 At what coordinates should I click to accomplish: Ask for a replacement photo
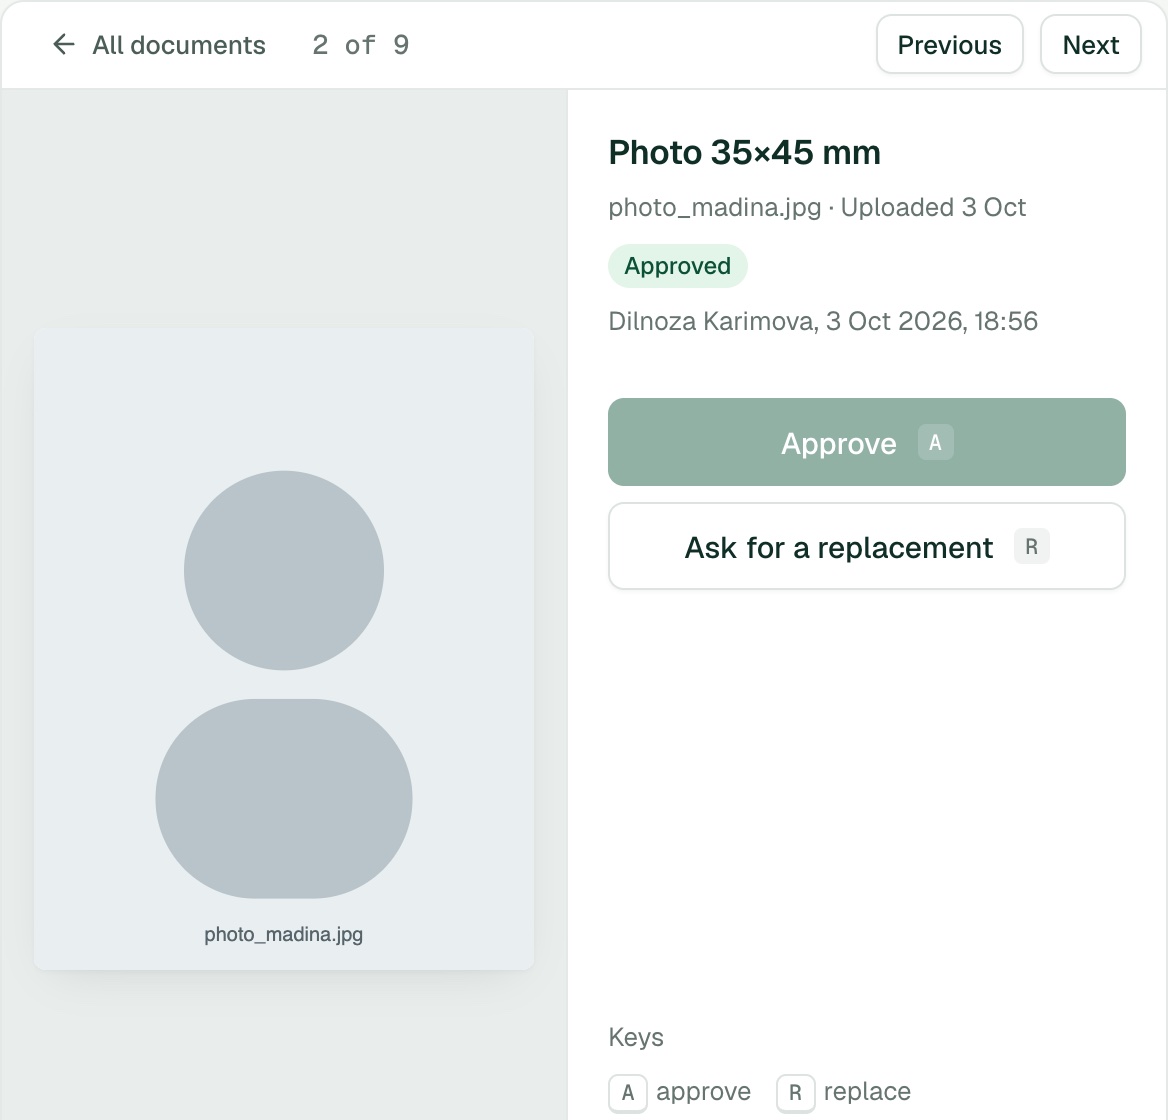point(866,547)
